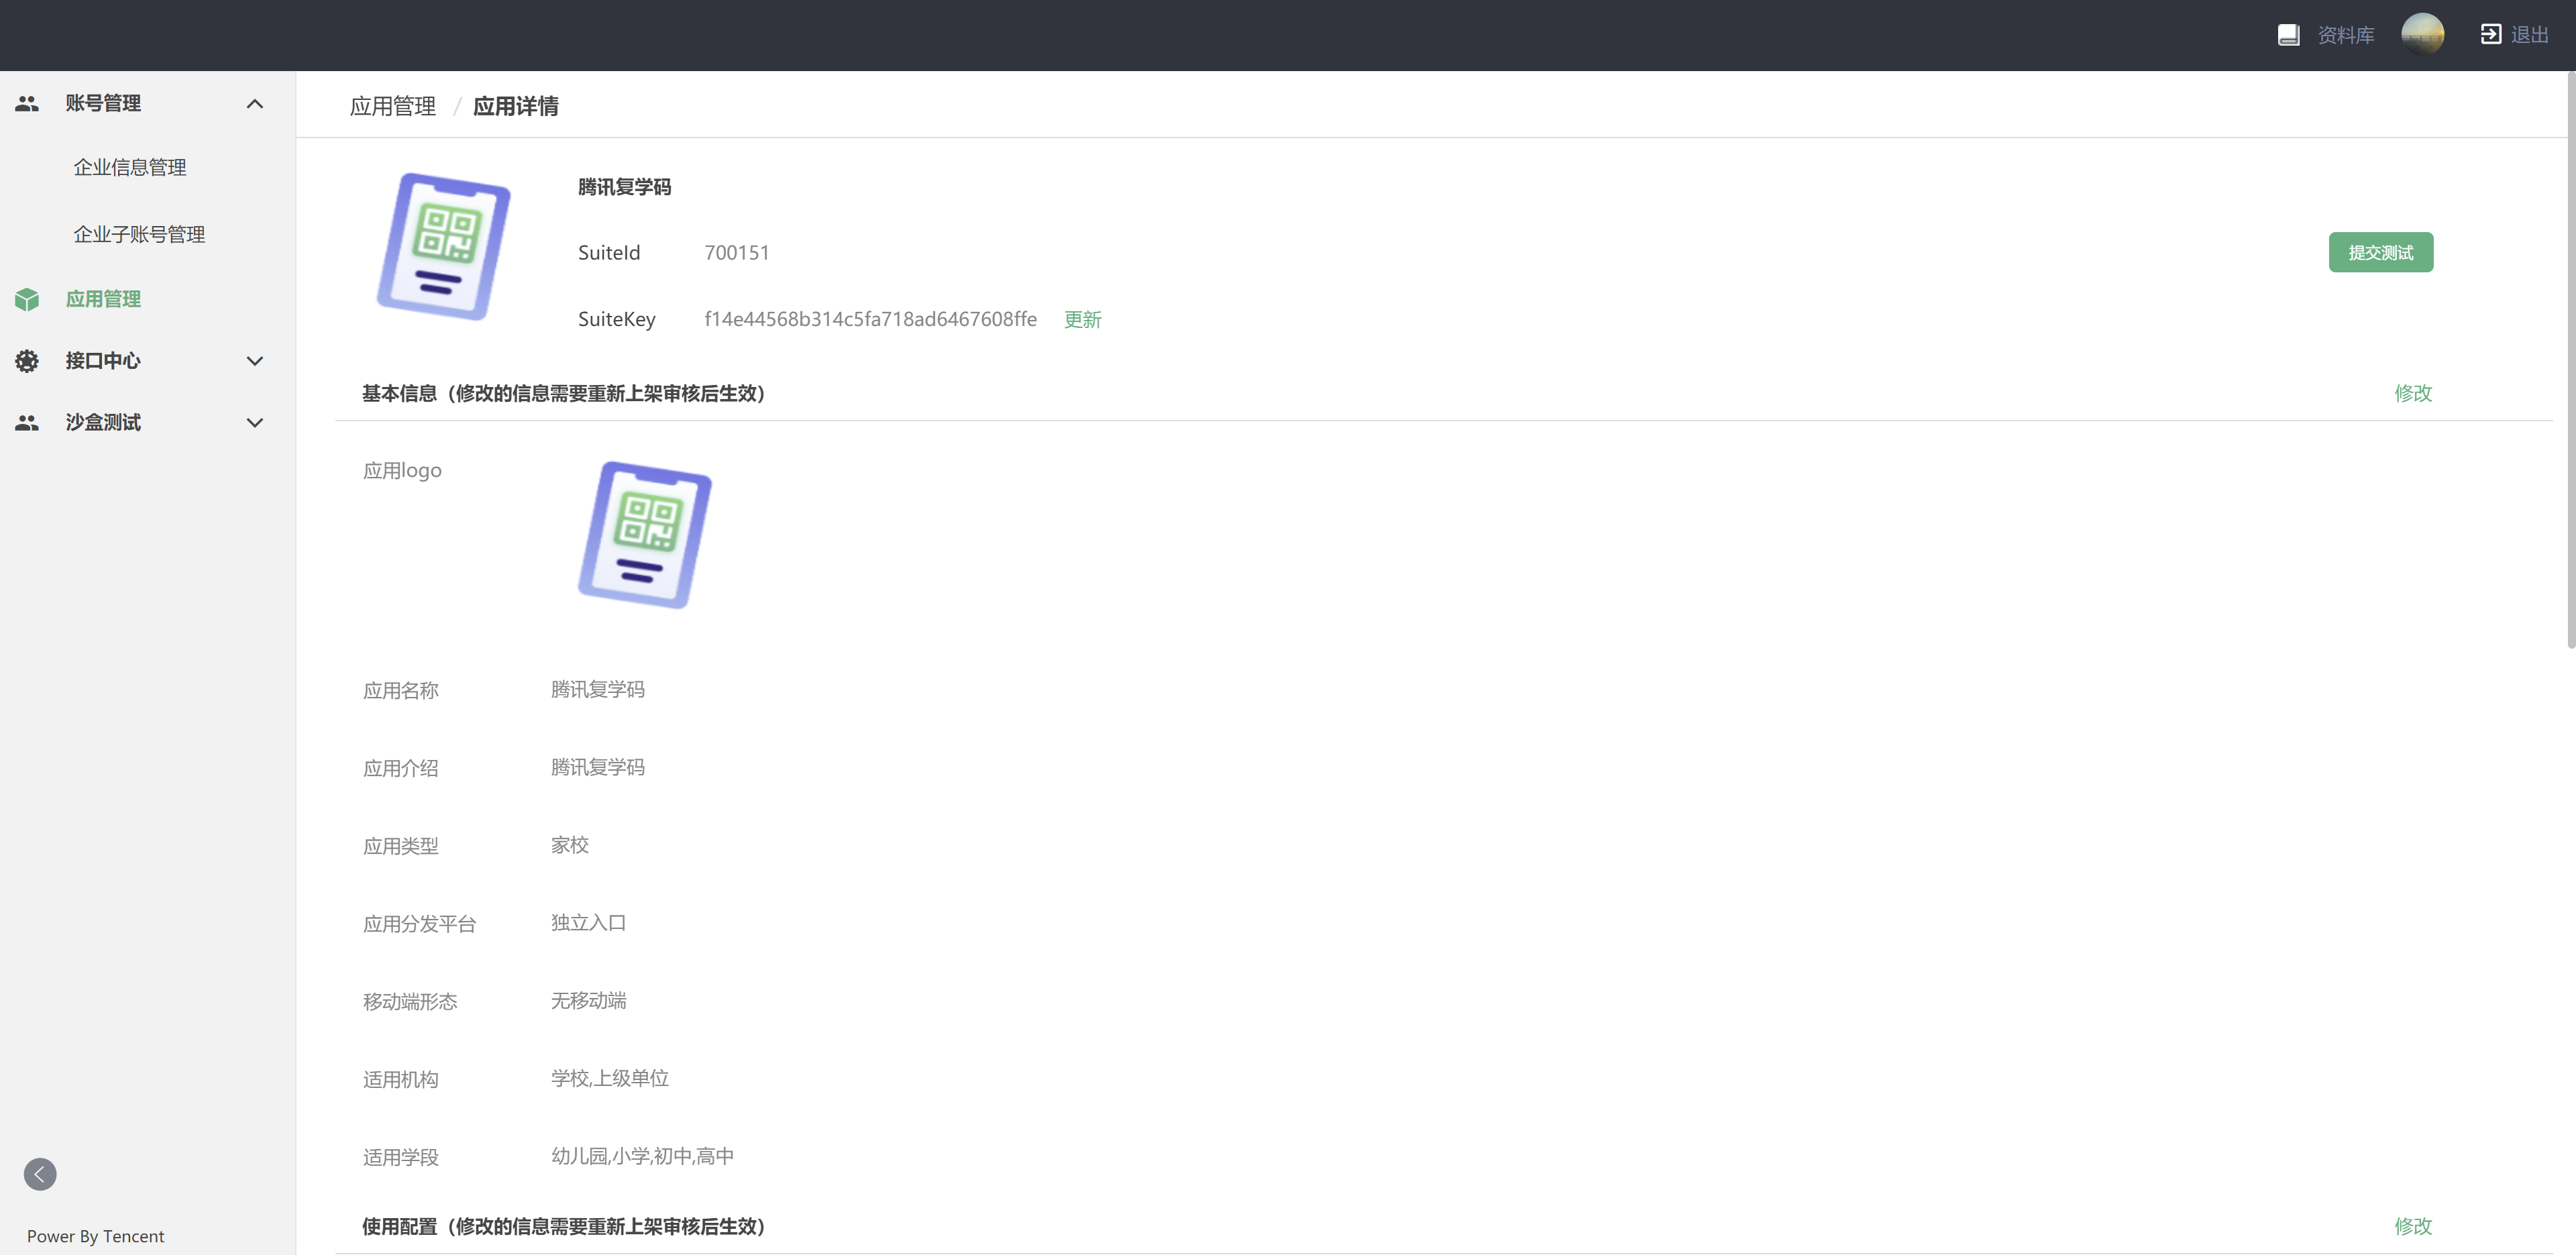
Task: Open 企业子账号管理 in the sidebar
Action: [139, 234]
